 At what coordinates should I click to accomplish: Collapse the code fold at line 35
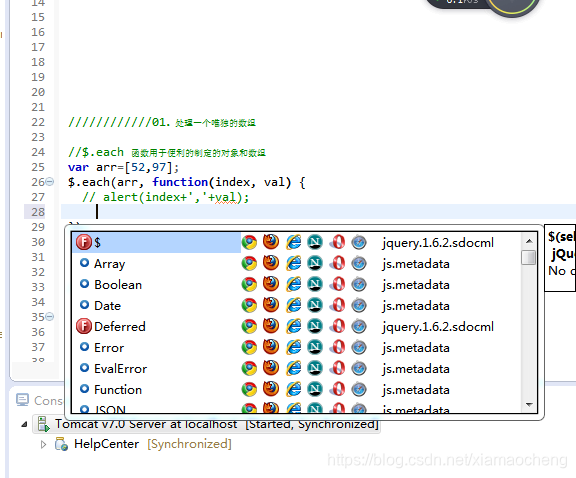pyautogui.click(x=50, y=316)
